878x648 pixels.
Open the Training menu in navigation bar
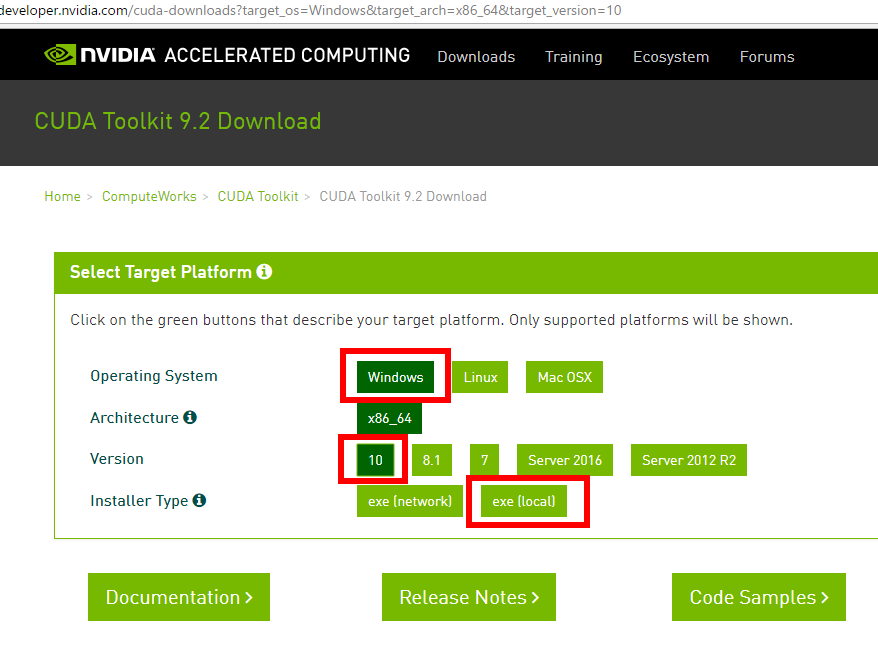point(574,57)
